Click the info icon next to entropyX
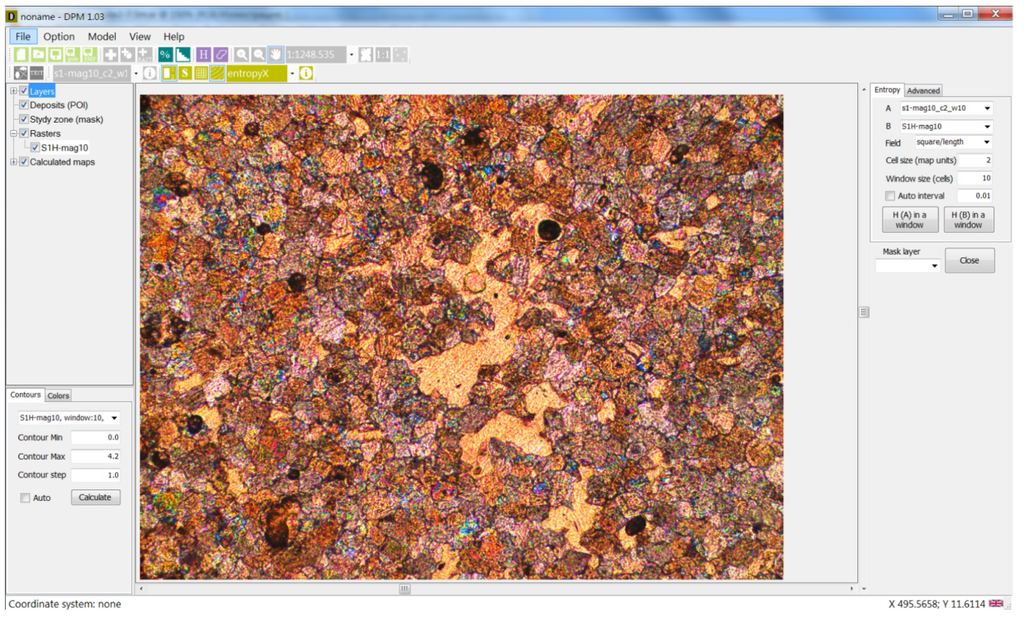Screen dimensions: 1024x619 tap(306, 72)
